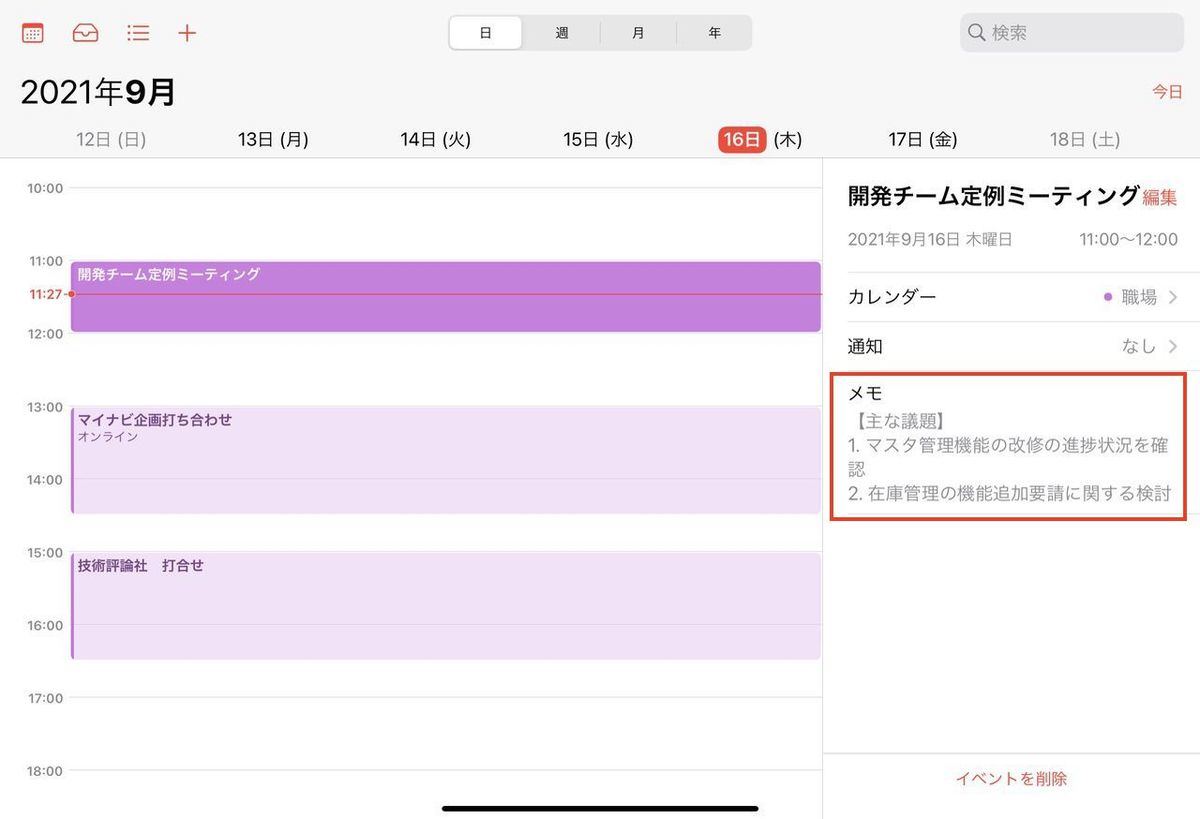Select 18日 (土) in the date strip
This screenshot has width=1200, height=819.
pos(1085,140)
